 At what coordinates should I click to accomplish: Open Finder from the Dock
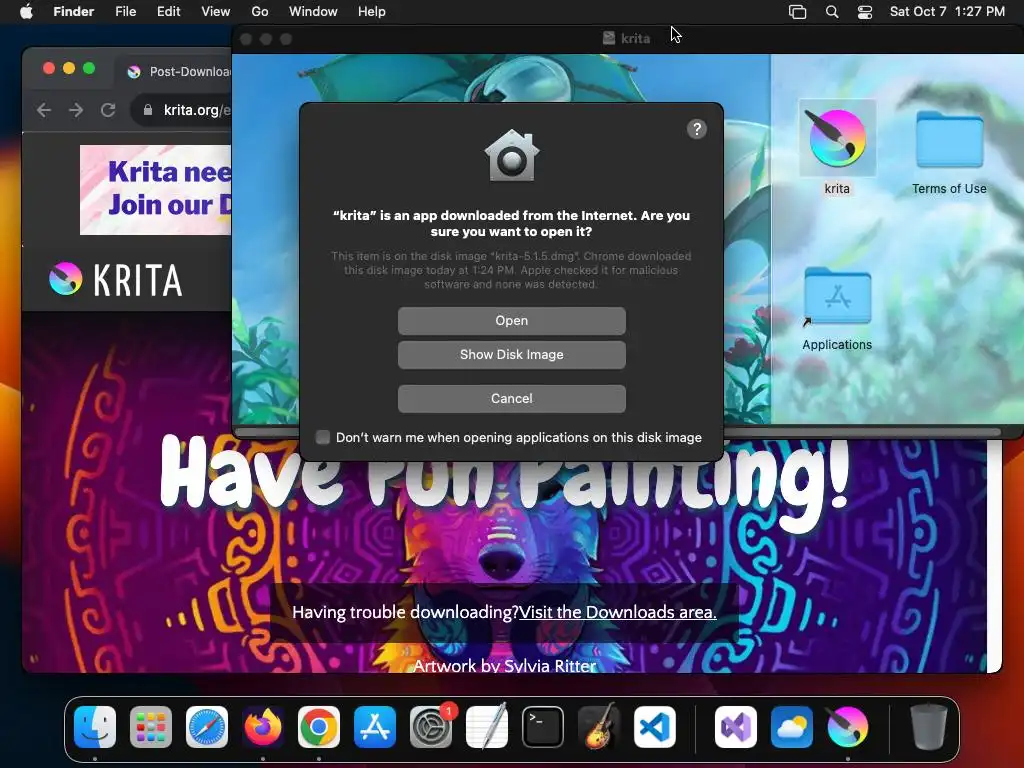coord(95,727)
